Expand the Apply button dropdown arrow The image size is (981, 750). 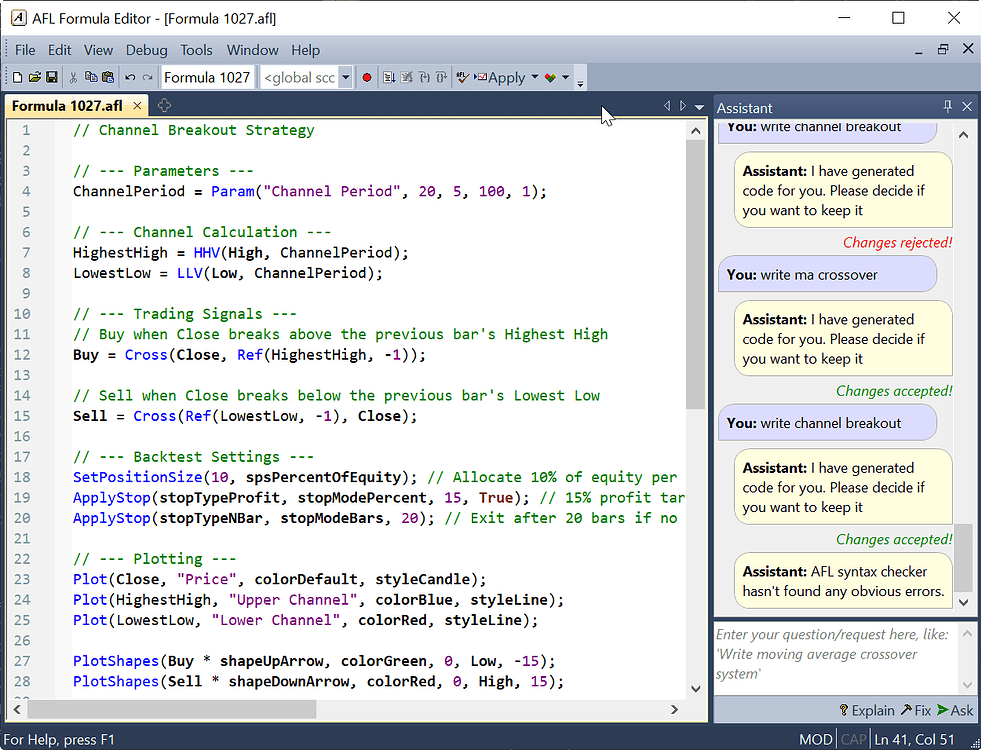534,77
